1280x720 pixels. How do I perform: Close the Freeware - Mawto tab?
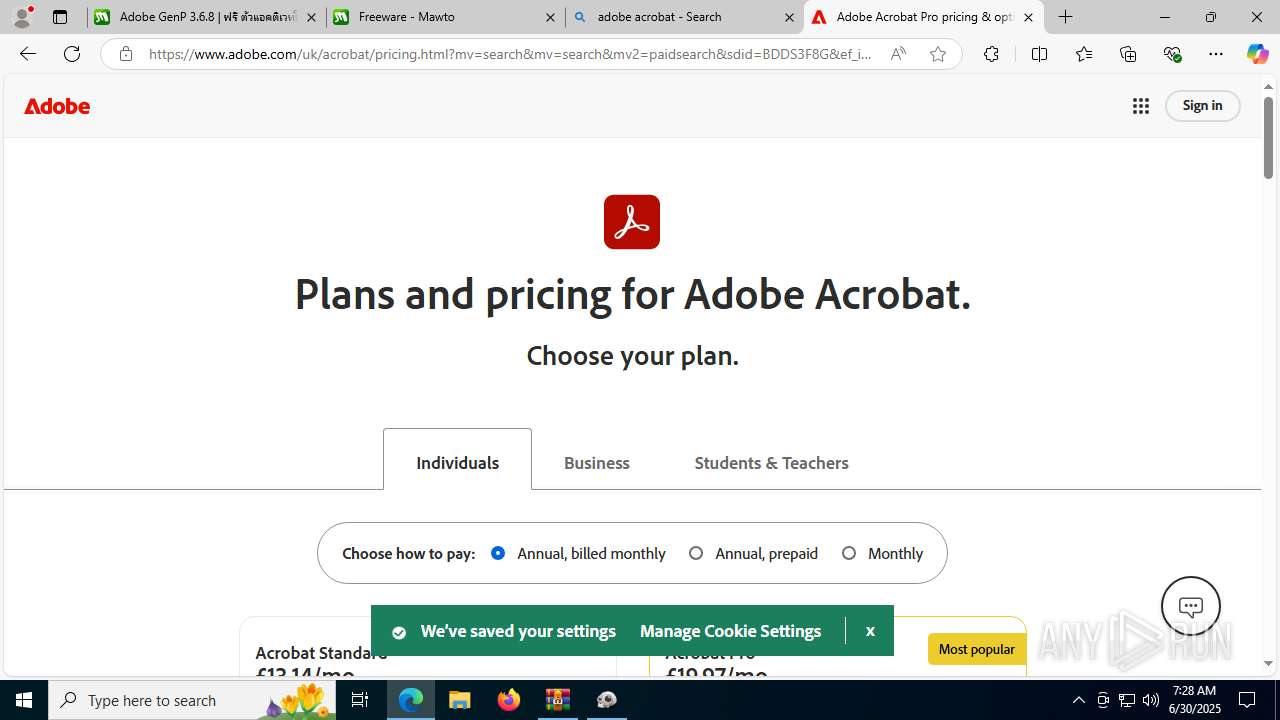tap(551, 17)
